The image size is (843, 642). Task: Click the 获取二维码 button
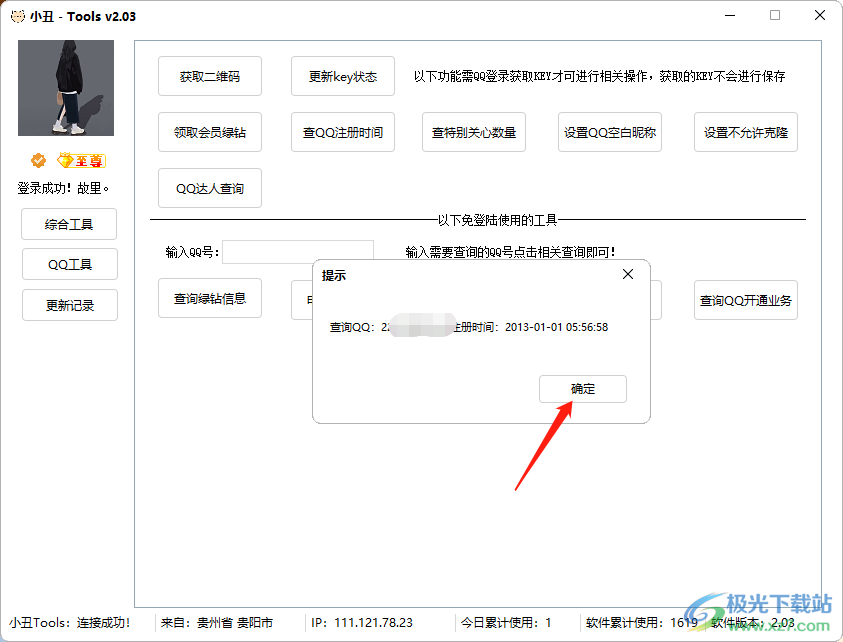pos(210,76)
